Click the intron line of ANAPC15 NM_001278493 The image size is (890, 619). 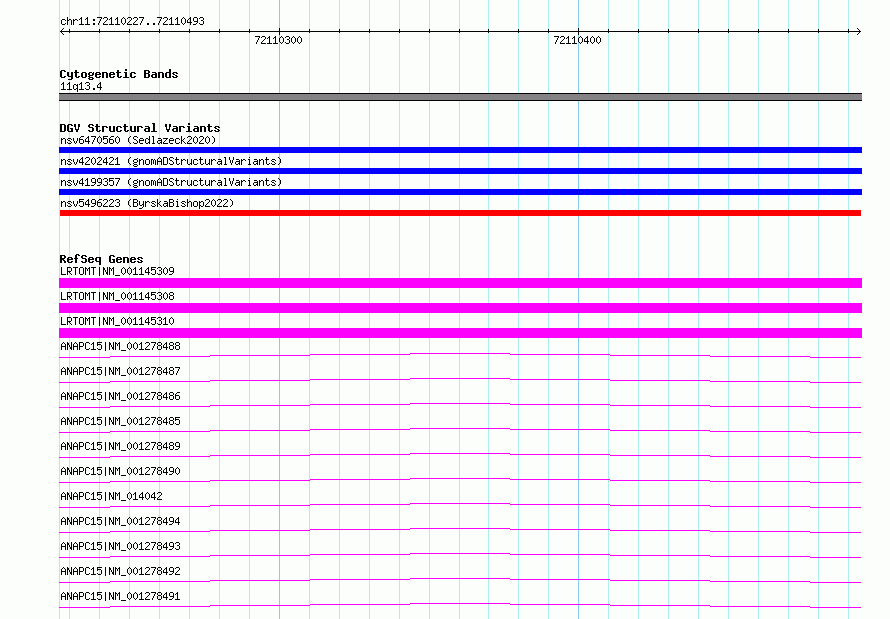460,555
